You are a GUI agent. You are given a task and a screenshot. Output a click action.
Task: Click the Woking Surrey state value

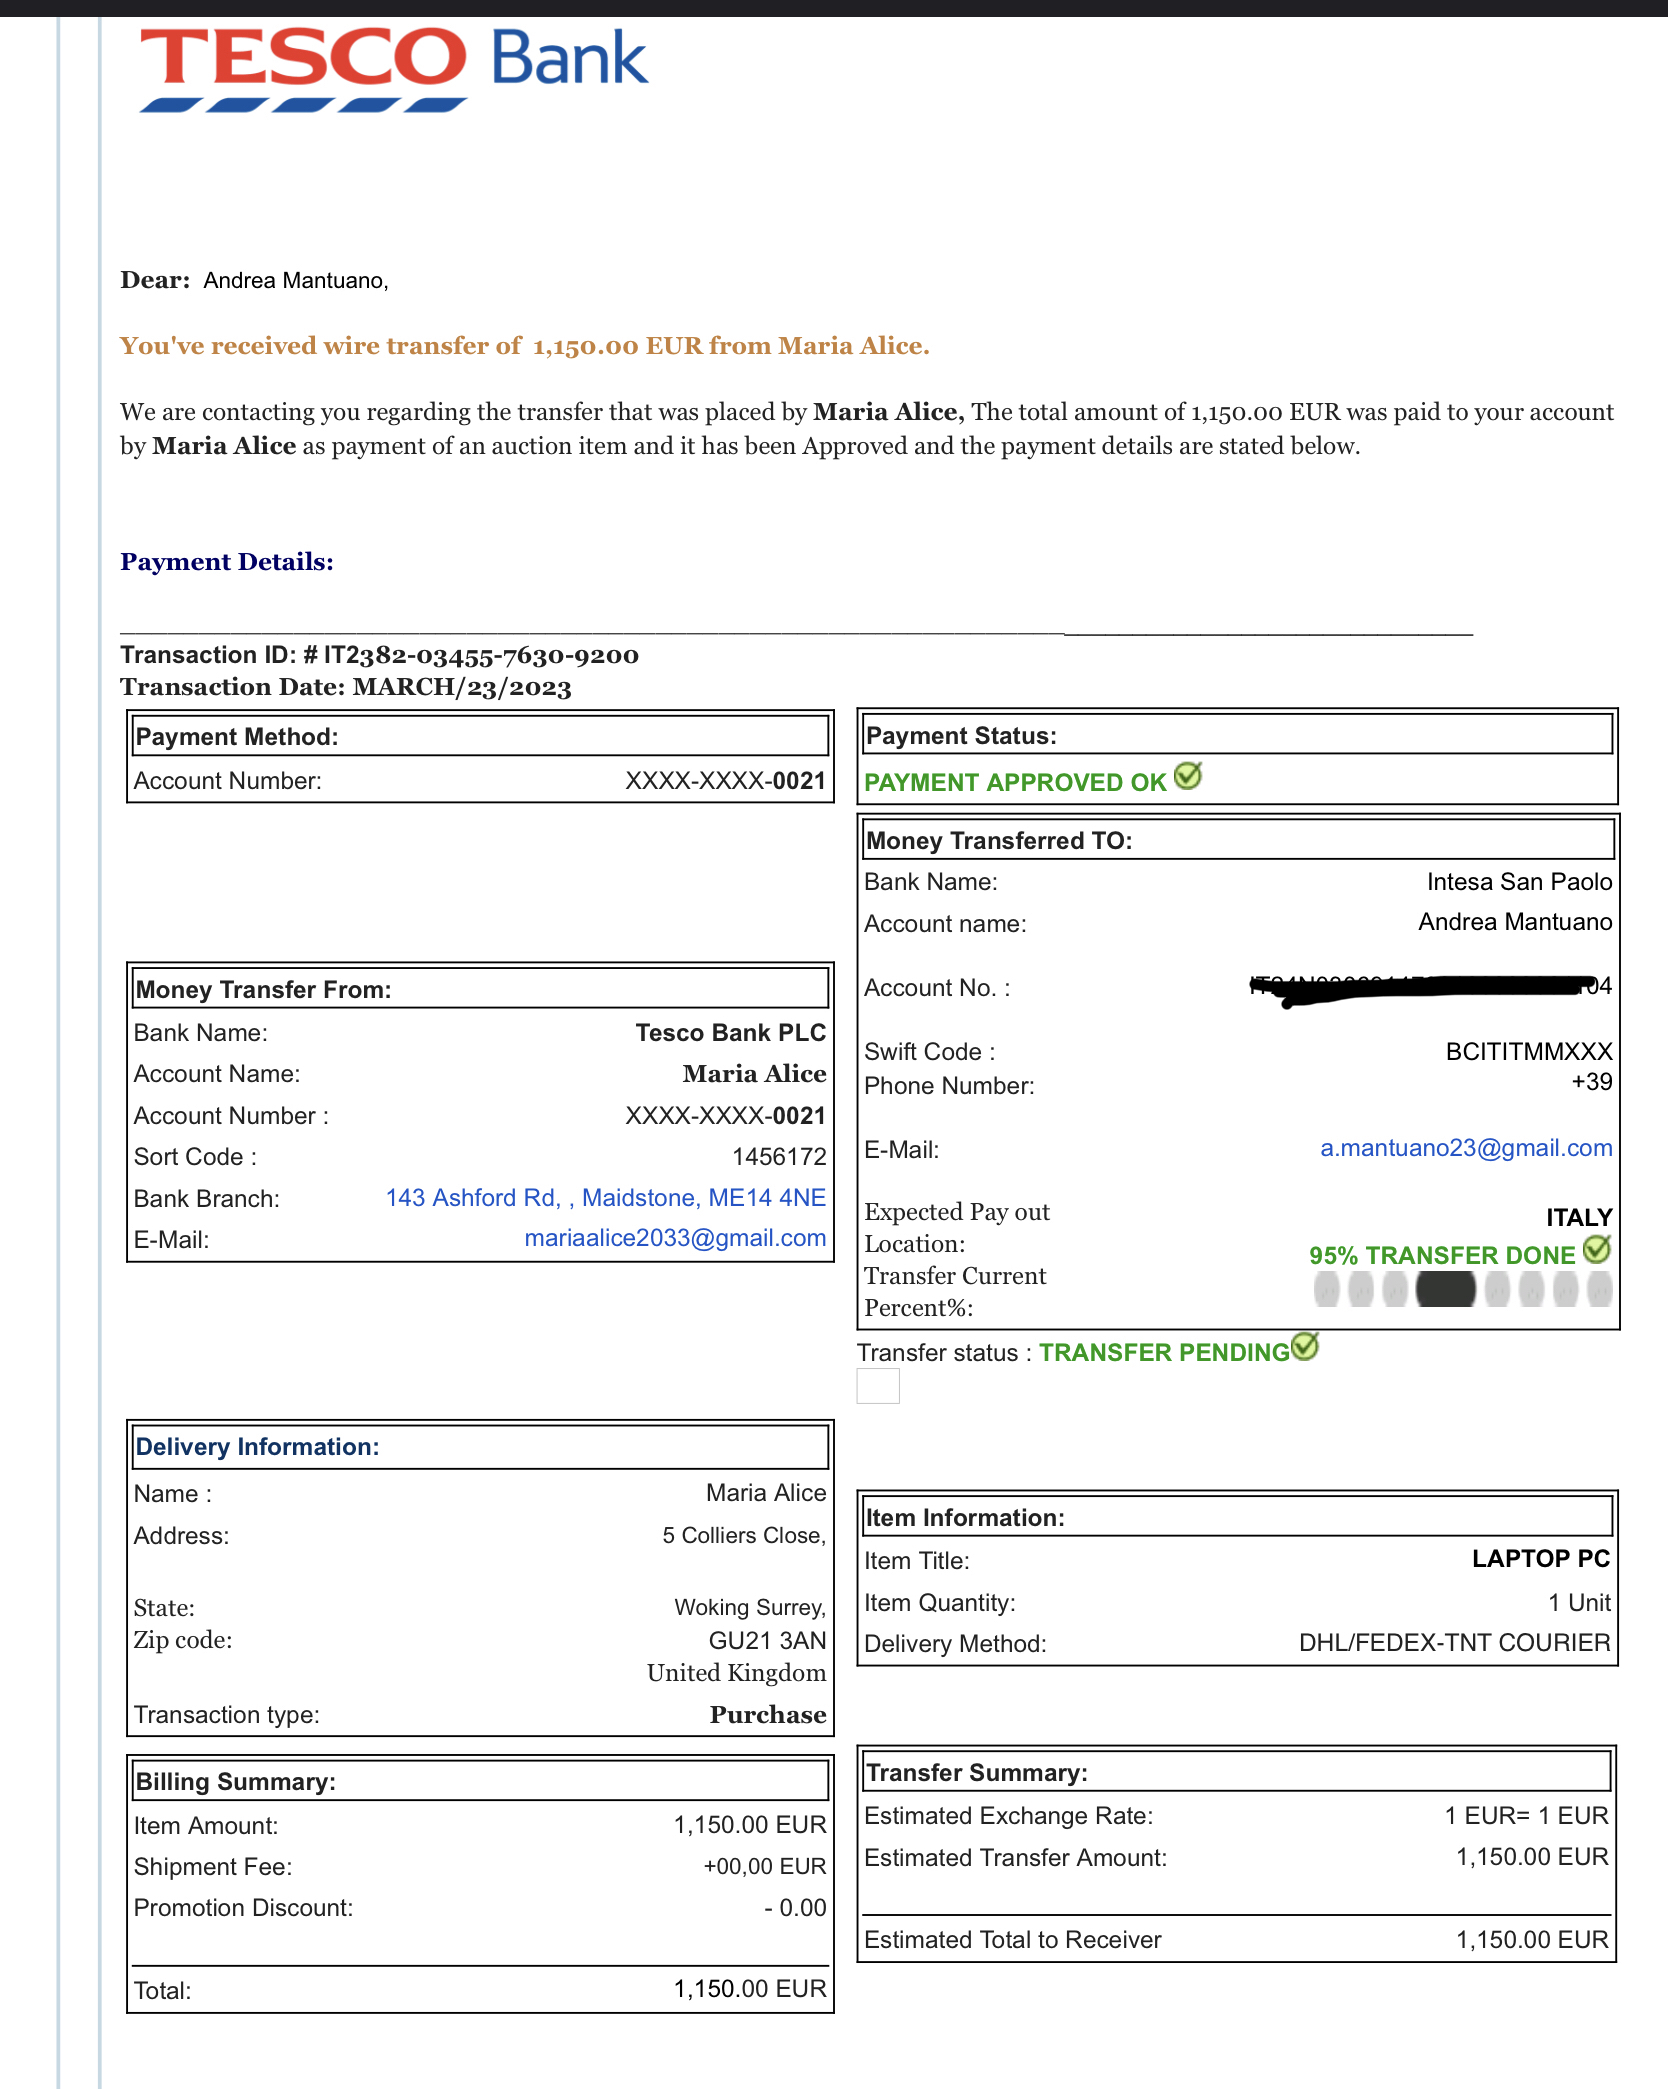click(x=750, y=1607)
